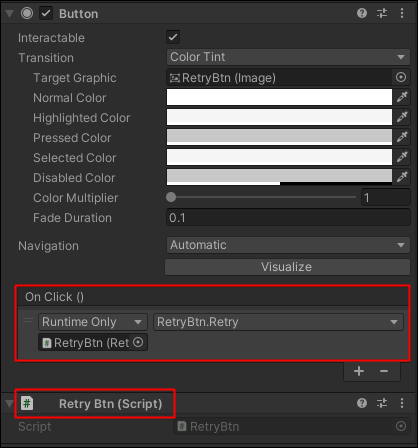The image size is (418, 448).
Task: Click the Visualize button
Action: 287,267
